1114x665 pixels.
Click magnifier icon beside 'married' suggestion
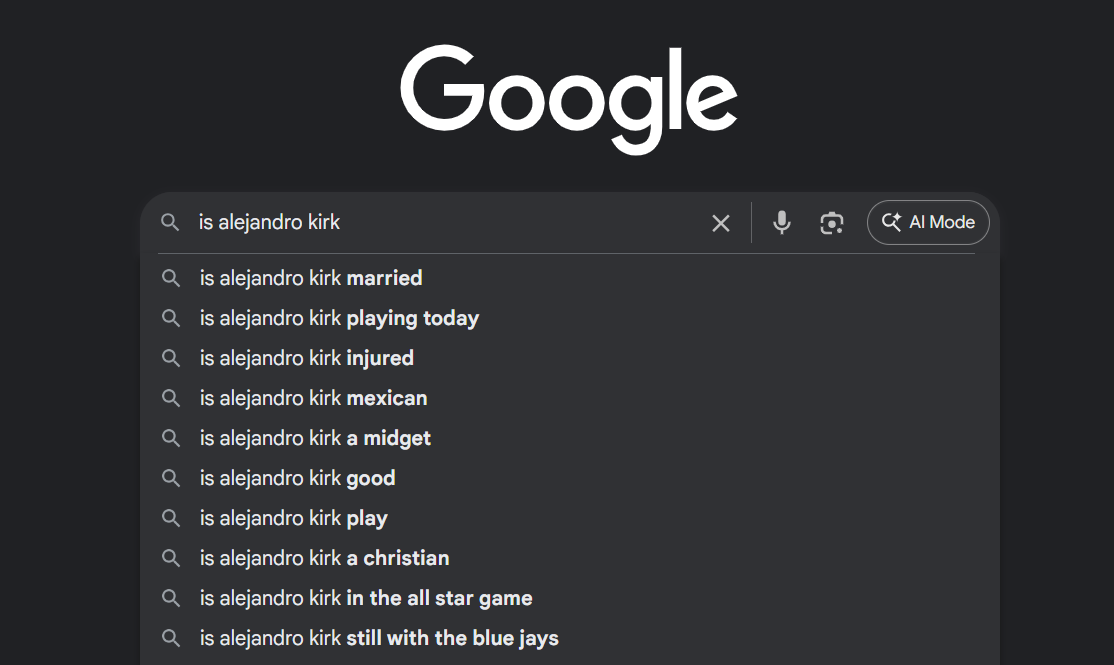tap(171, 278)
